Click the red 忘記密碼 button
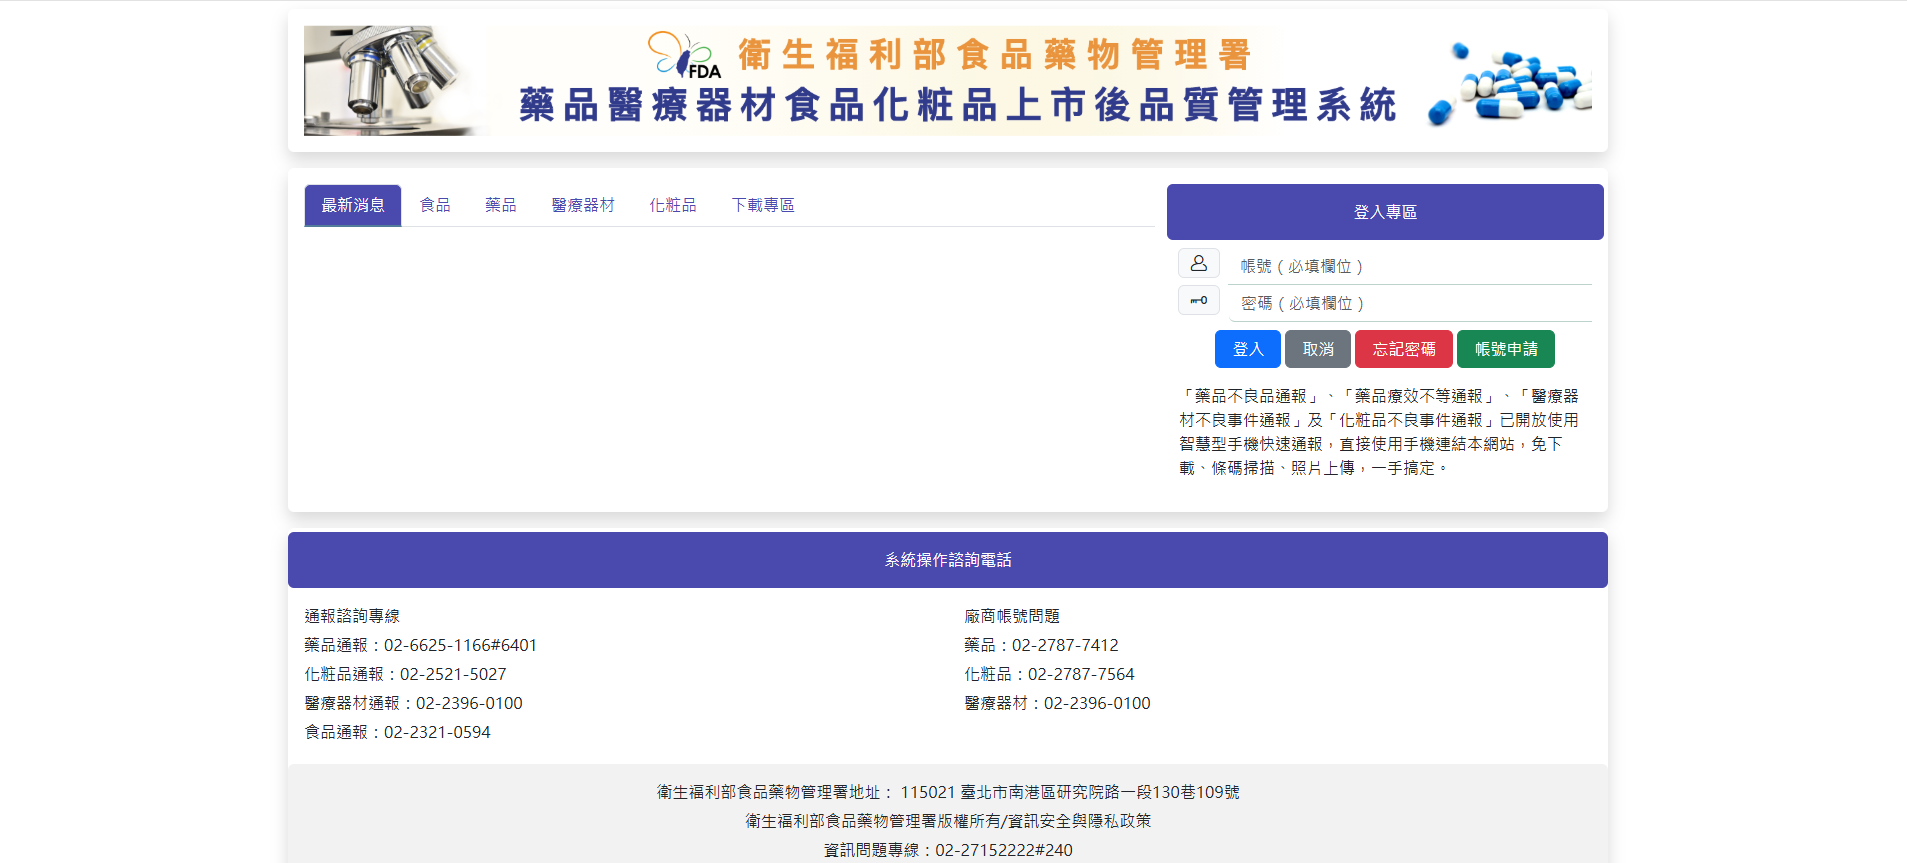1907x863 pixels. click(1404, 349)
